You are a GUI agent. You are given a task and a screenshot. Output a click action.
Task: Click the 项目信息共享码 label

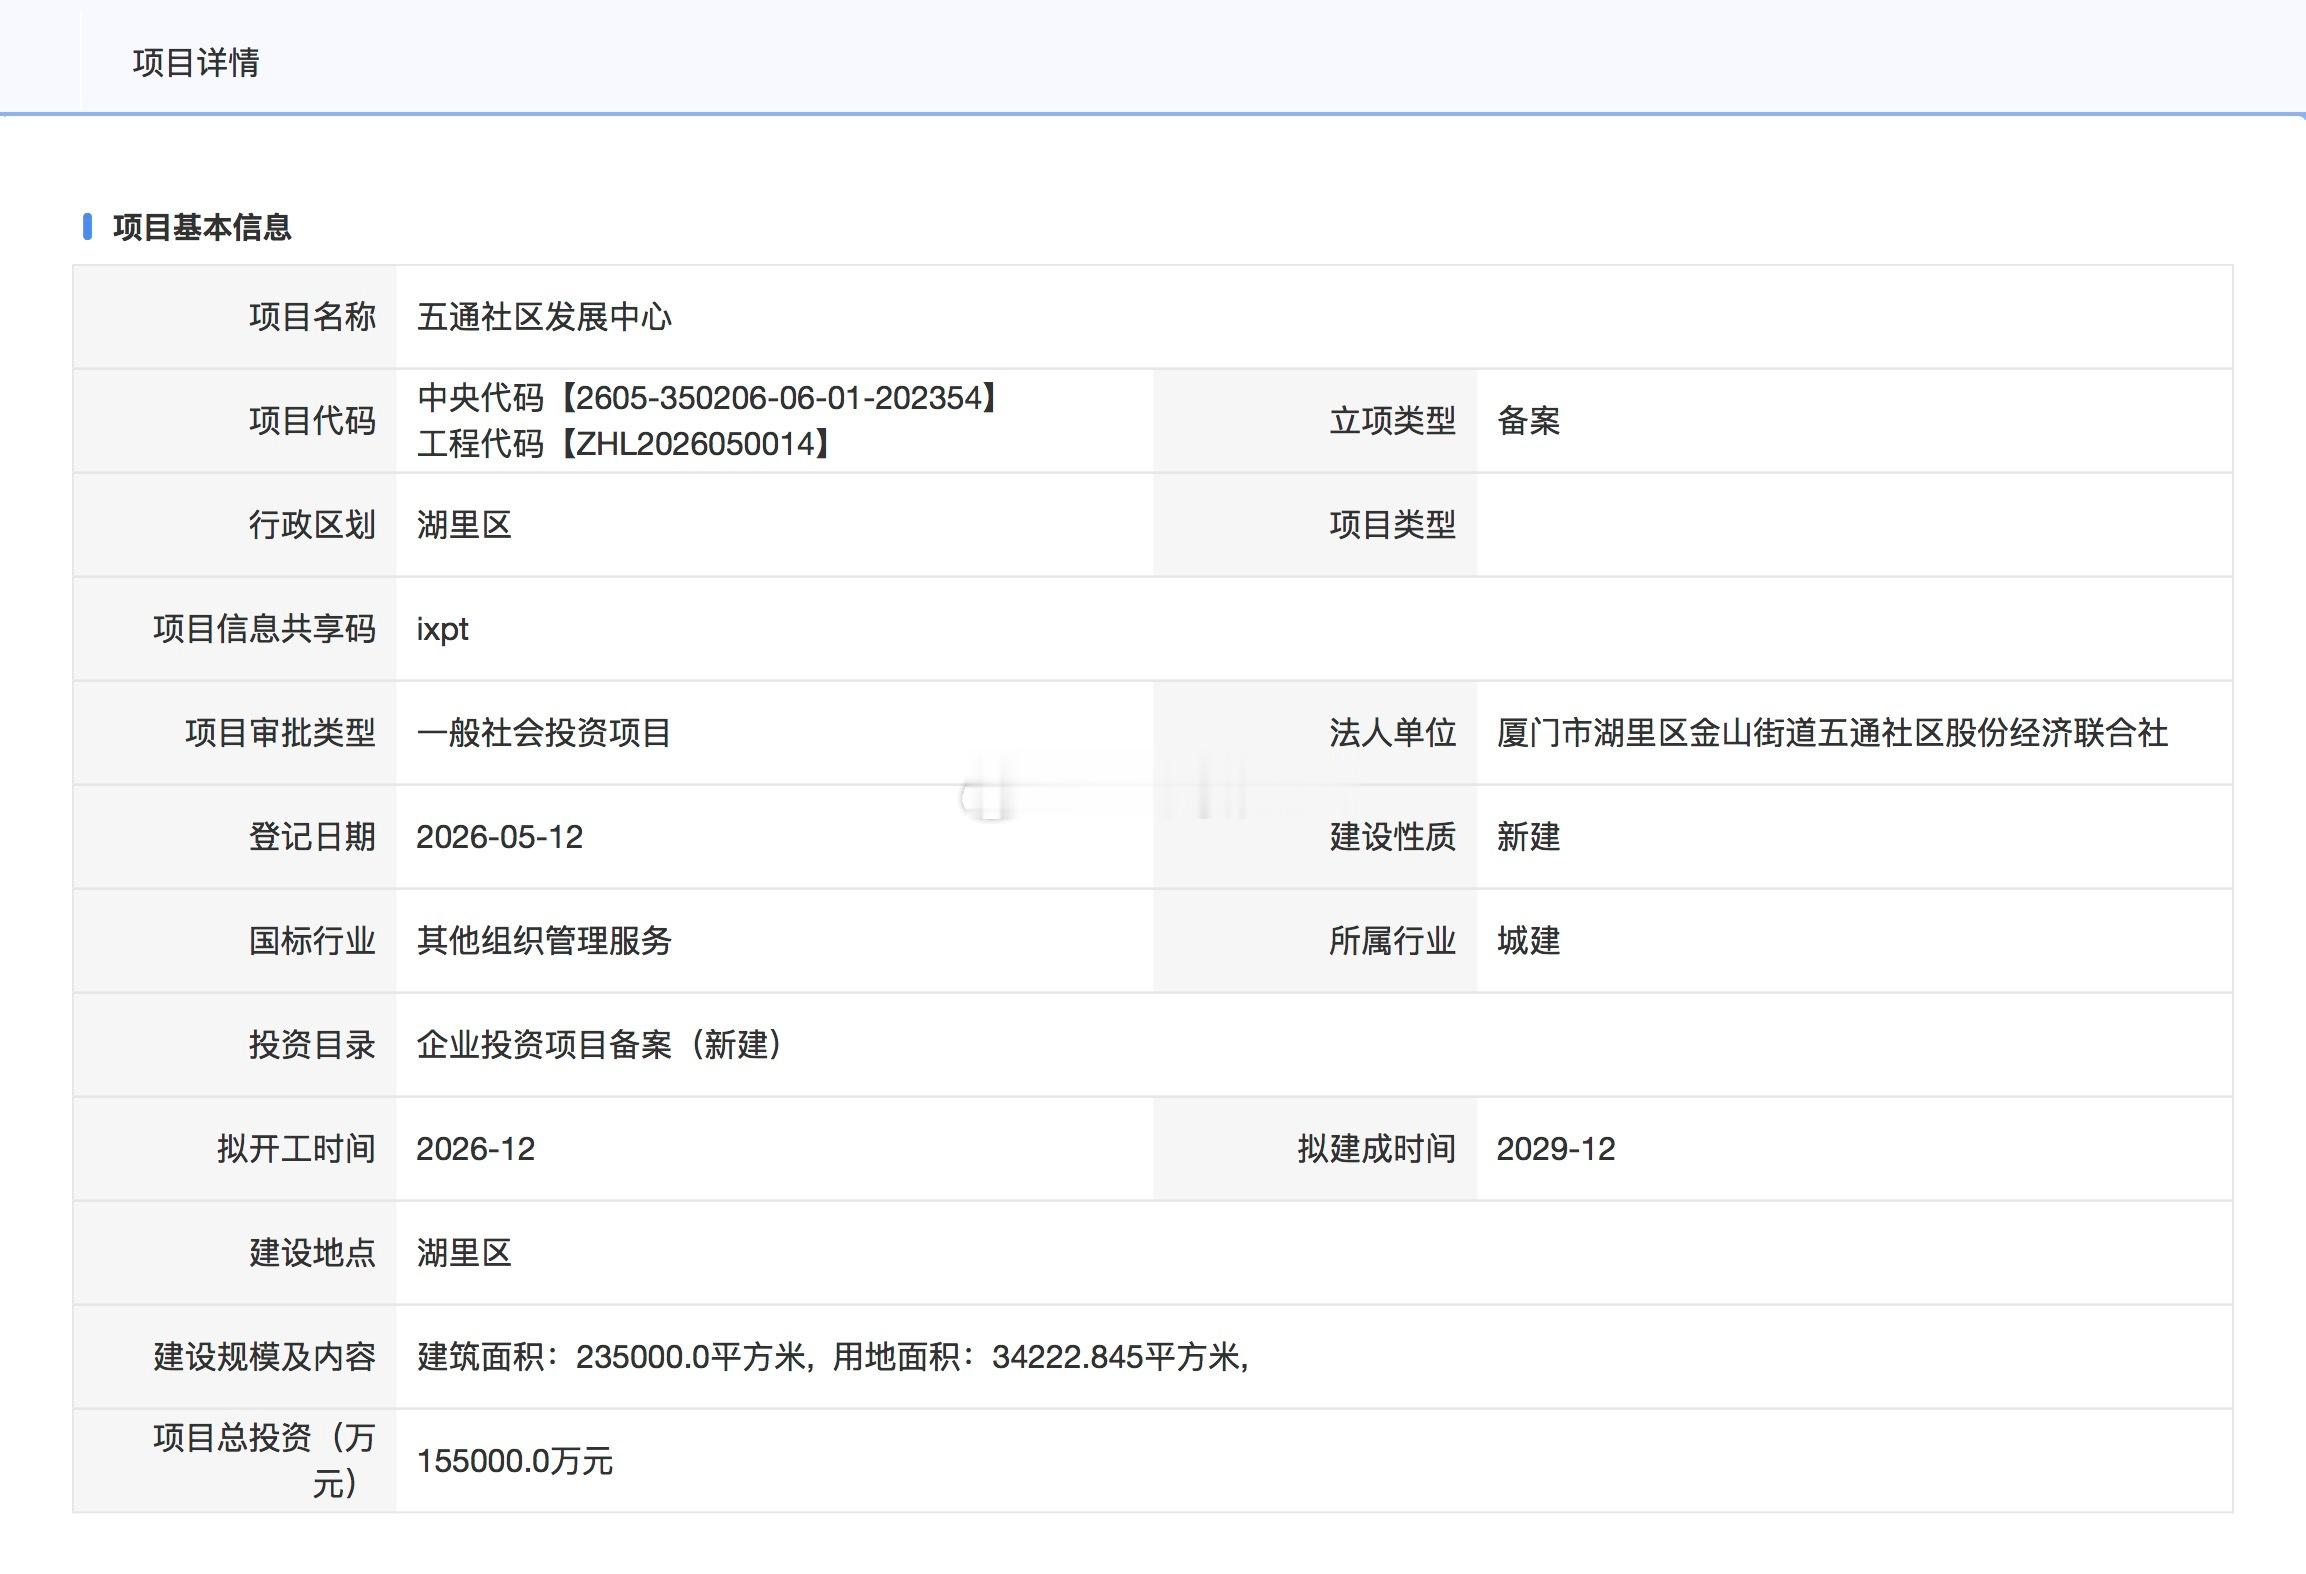264,629
